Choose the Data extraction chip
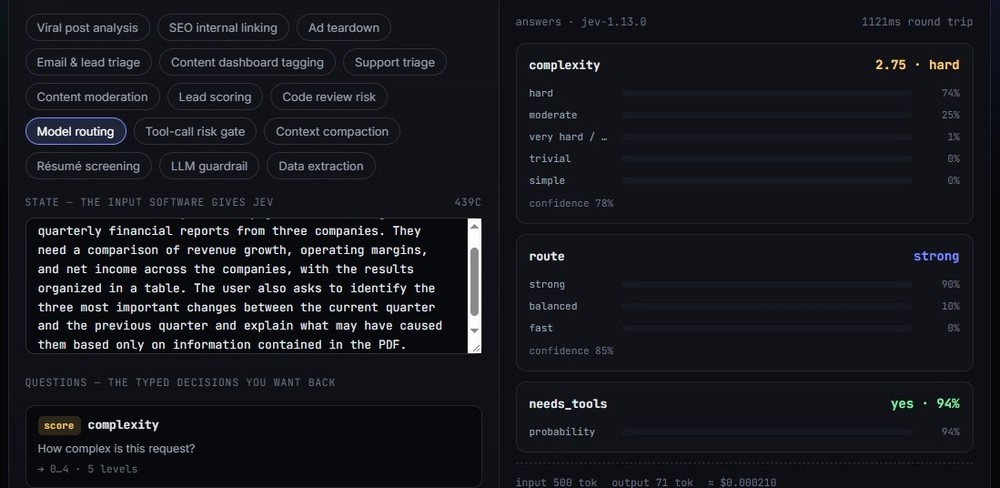 coord(321,166)
